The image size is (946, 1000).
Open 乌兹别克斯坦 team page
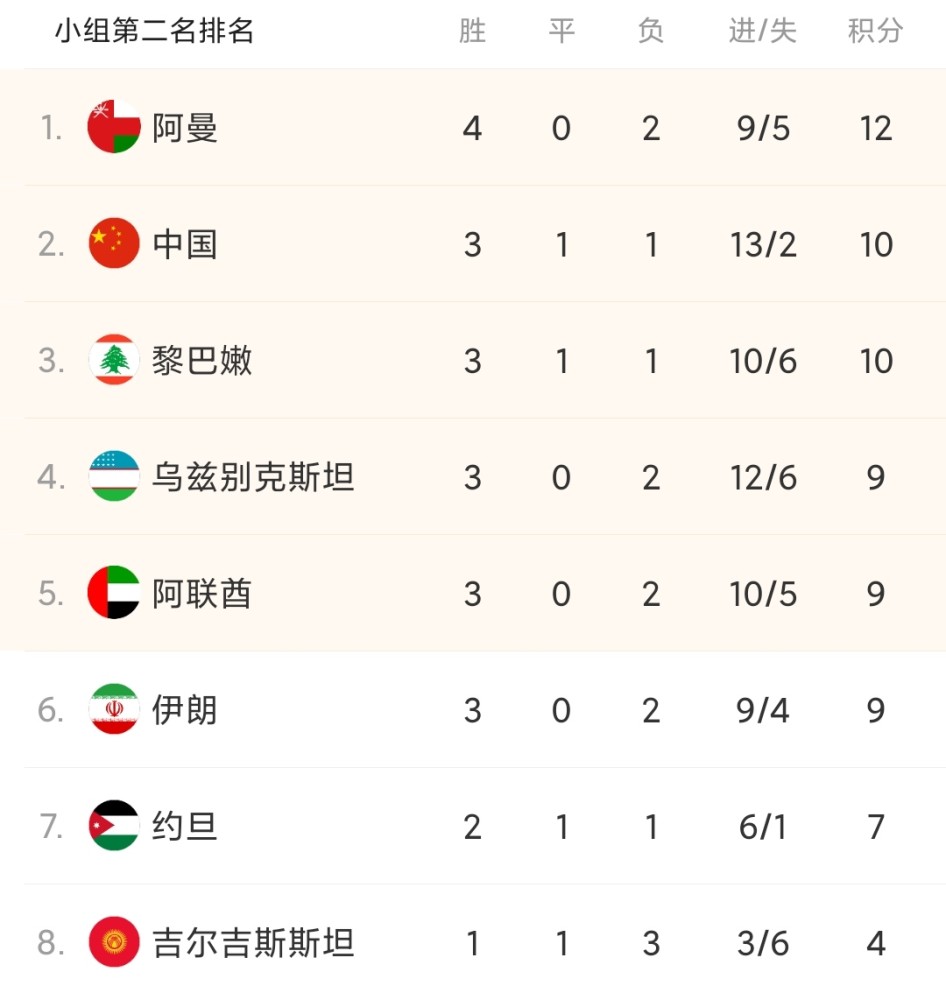(253, 477)
